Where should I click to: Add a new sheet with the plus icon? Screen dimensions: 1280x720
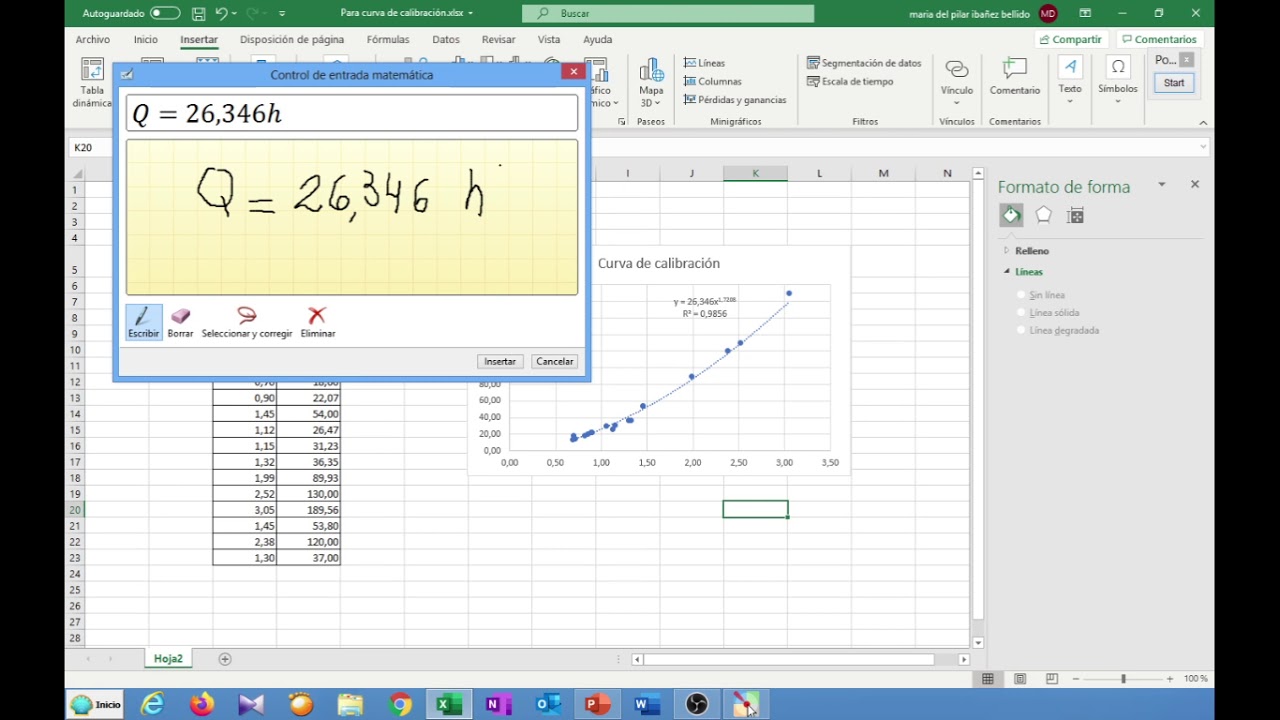[x=225, y=659]
